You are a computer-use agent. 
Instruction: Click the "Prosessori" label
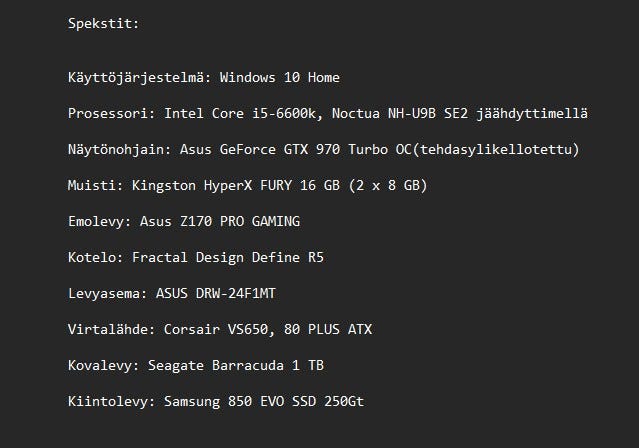pos(108,113)
